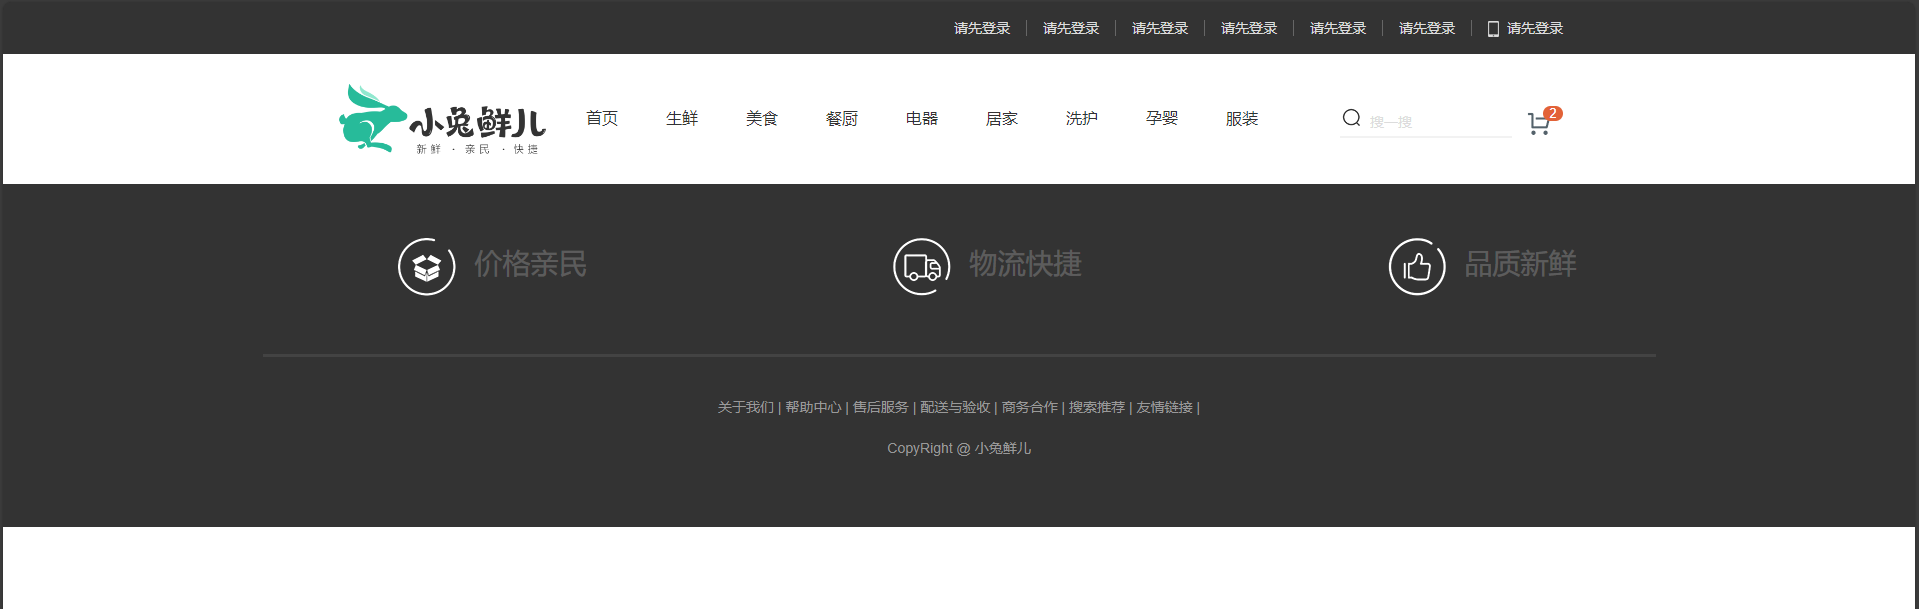Viewport: 1919px width, 609px height.
Task: Click the 品质新鲜 thumbs-up icon
Action: click(1417, 267)
